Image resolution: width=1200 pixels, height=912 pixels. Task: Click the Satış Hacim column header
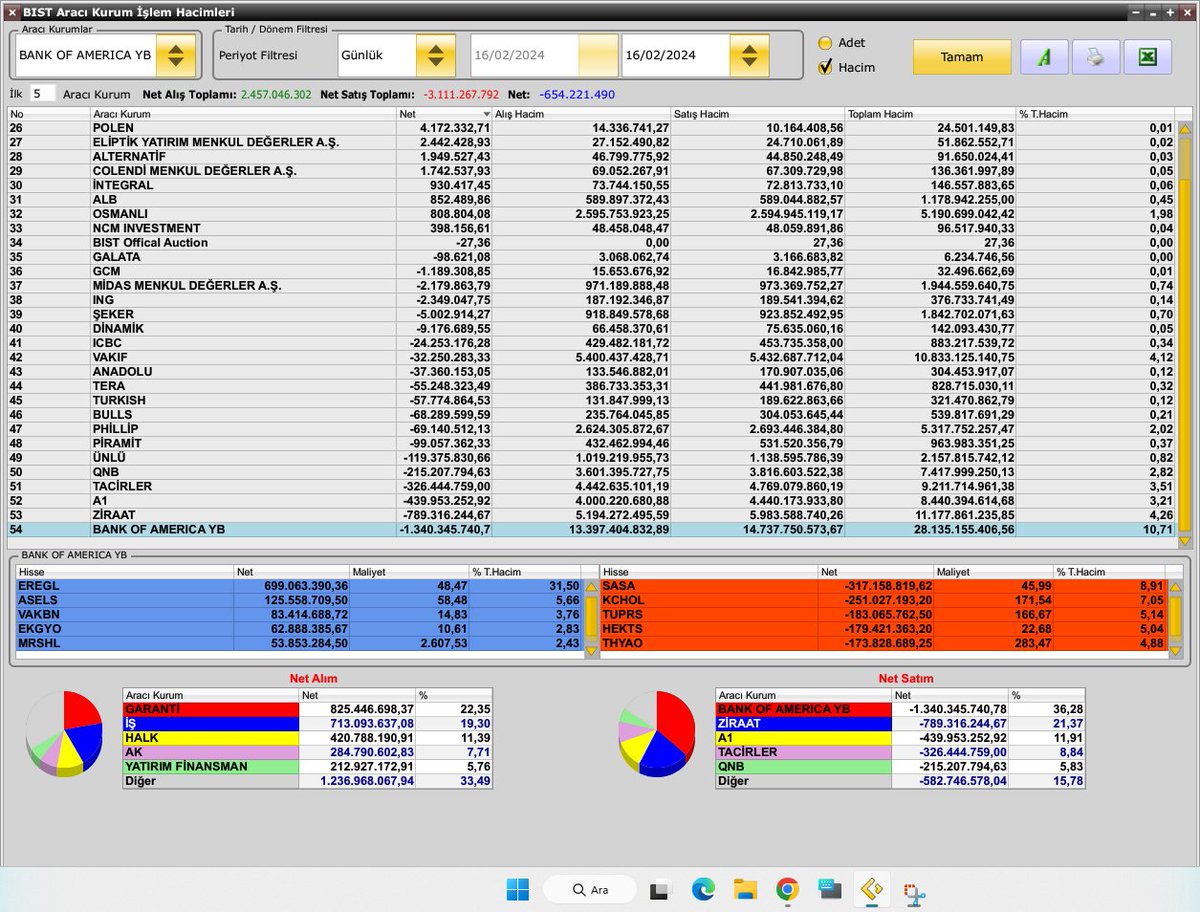[757, 114]
